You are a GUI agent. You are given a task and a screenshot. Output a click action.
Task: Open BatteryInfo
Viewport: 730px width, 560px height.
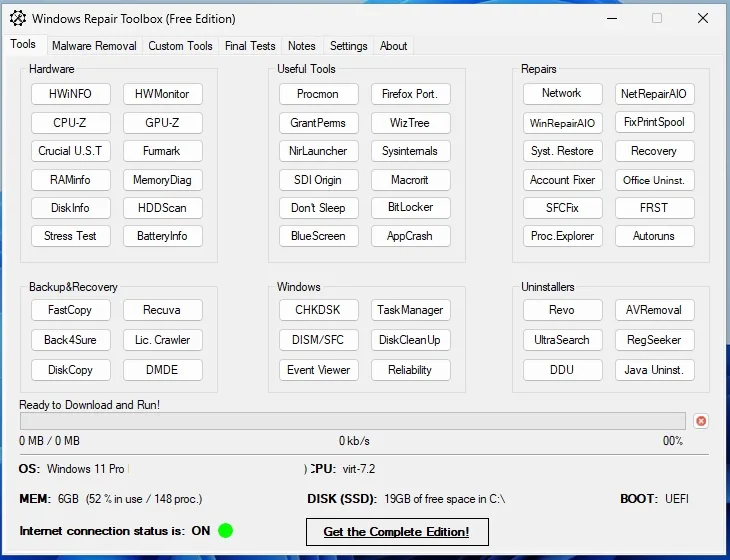pos(163,236)
